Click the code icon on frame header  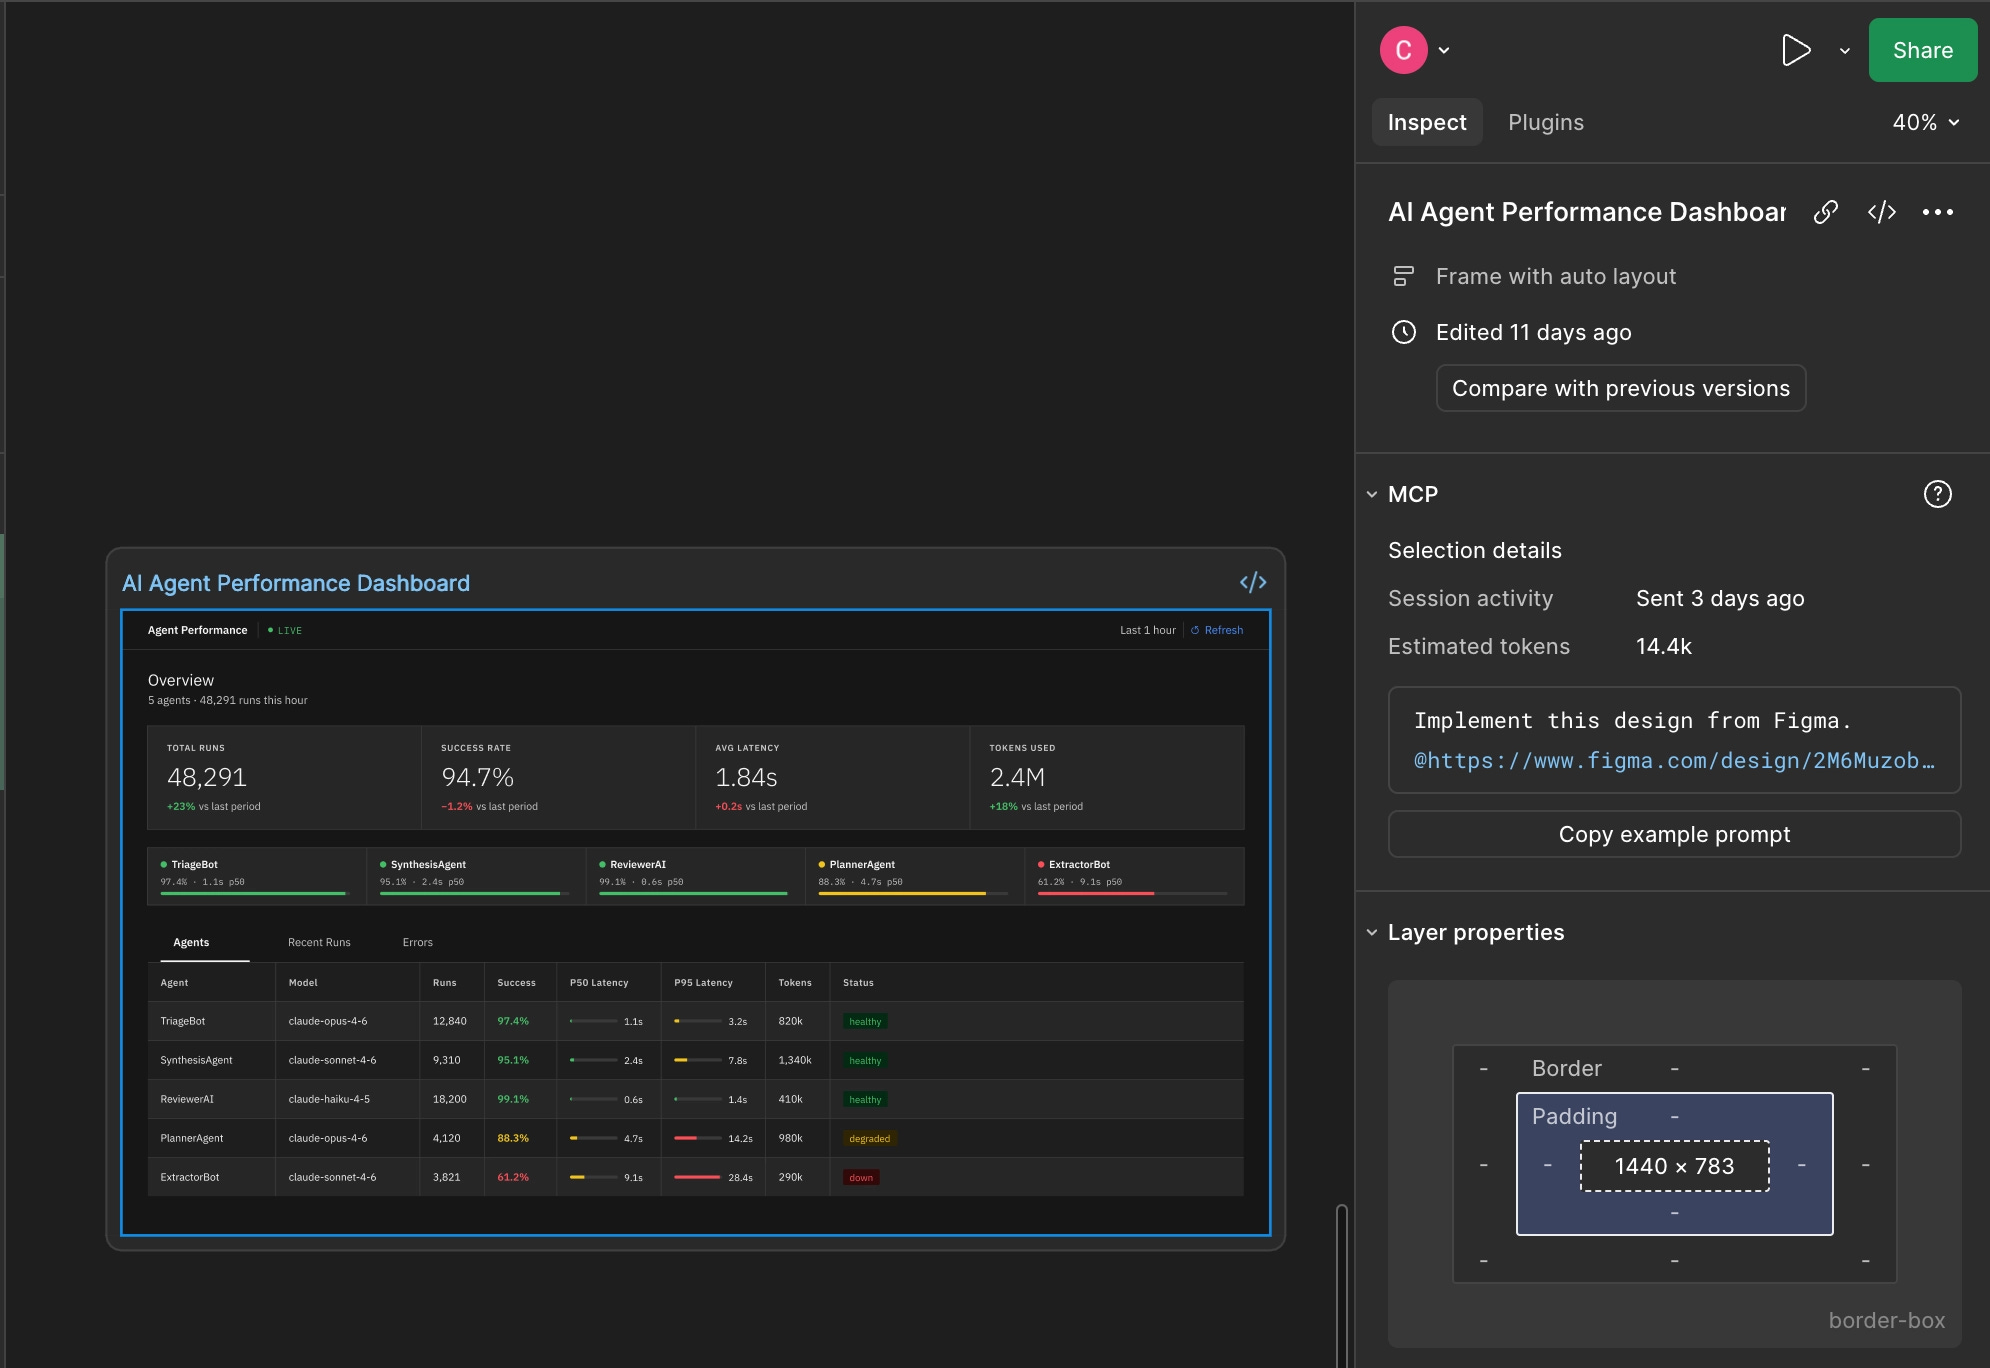1253,582
